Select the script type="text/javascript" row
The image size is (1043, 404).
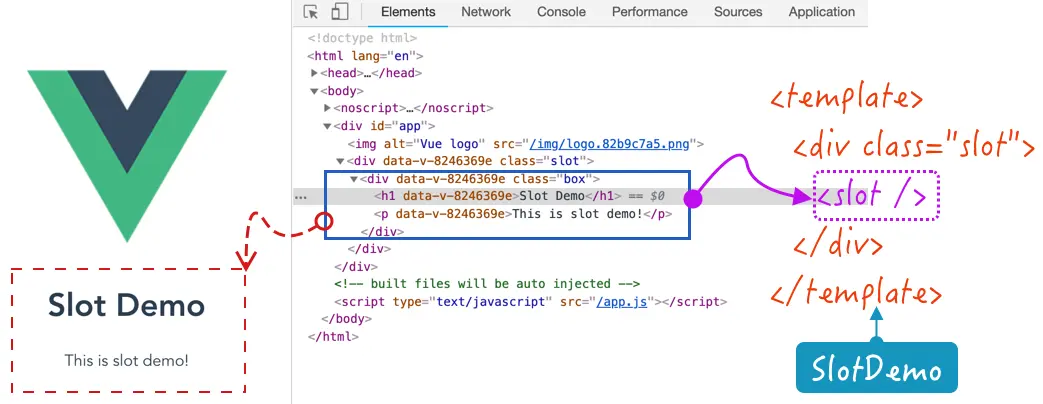530,302
